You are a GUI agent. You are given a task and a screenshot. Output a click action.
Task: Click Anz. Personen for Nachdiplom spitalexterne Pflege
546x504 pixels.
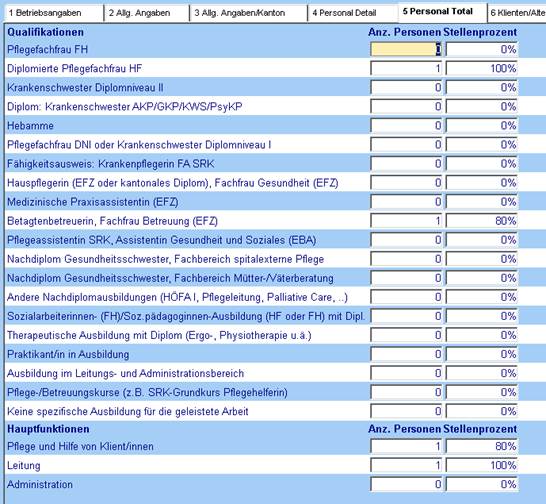click(406, 259)
